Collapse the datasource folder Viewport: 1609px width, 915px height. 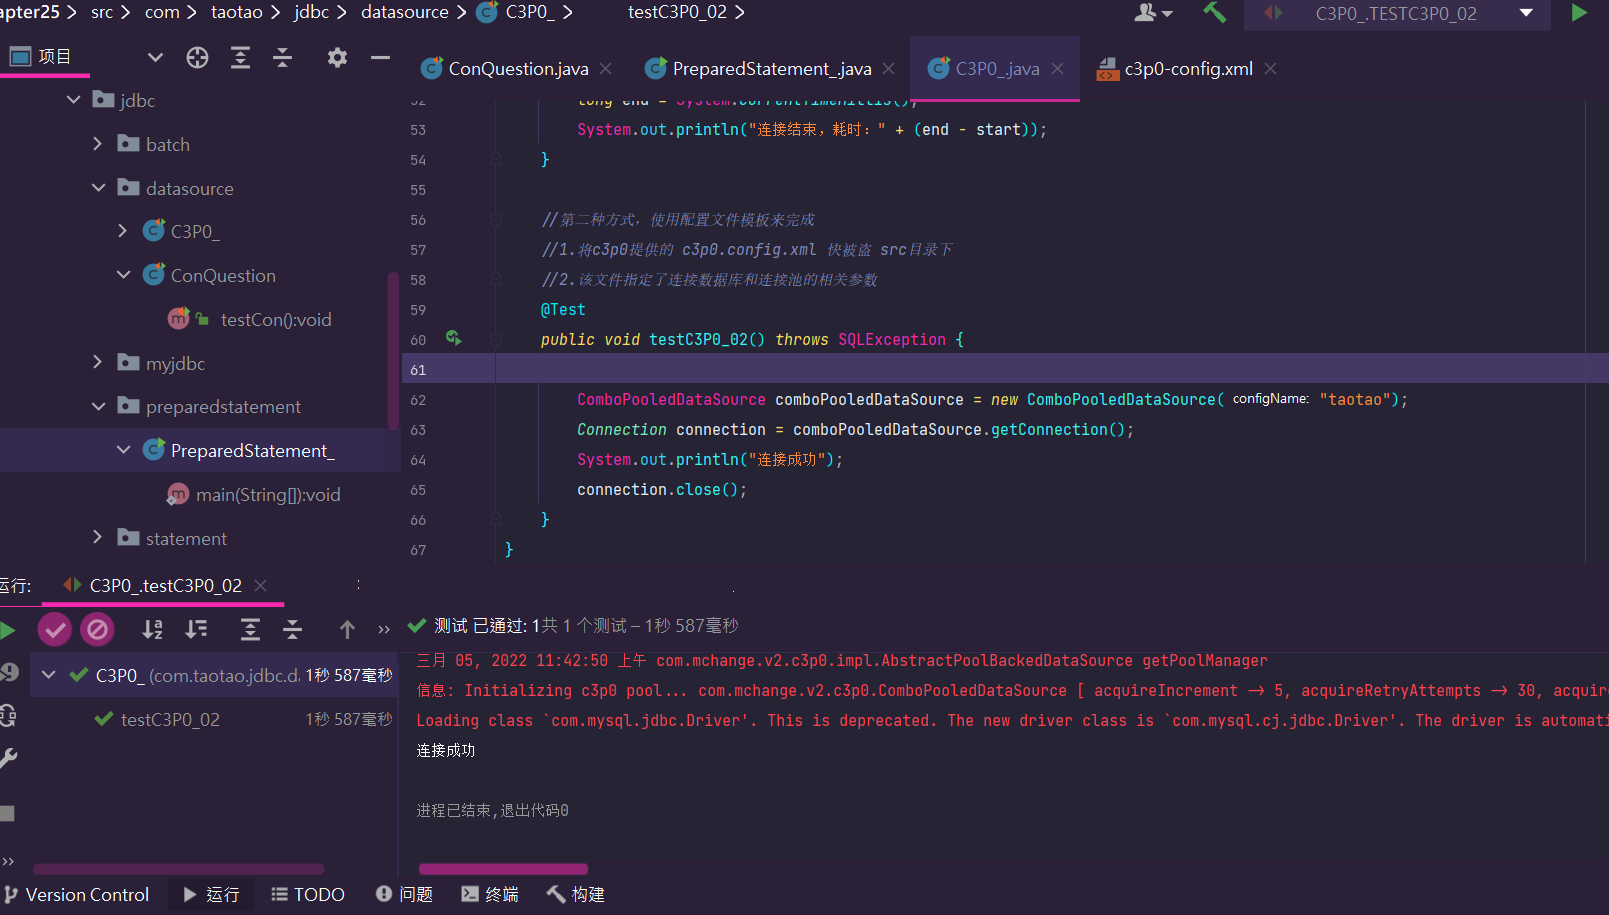98,188
